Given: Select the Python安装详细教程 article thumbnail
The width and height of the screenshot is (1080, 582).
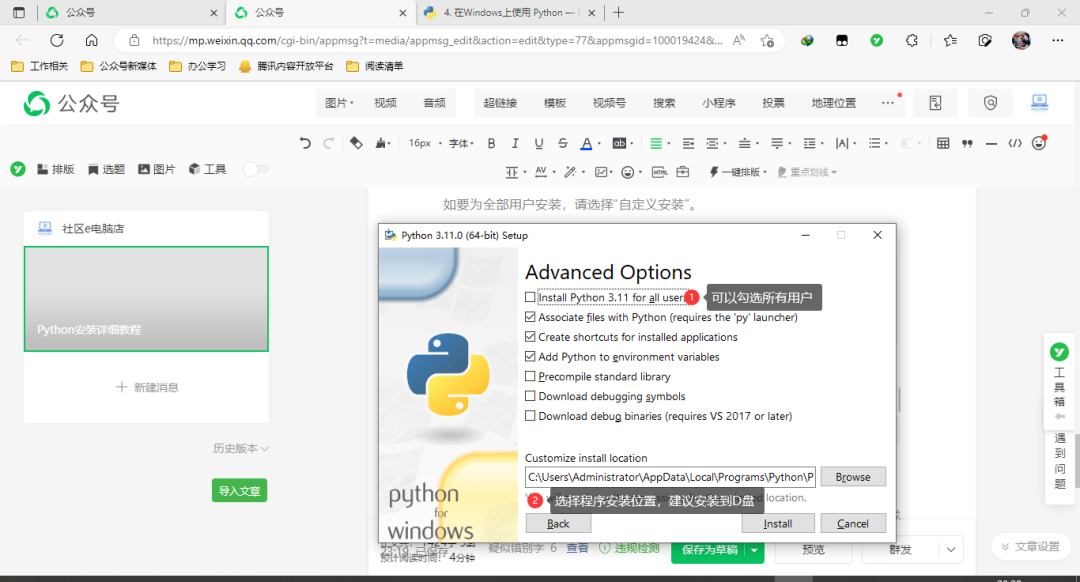Looking at the screenshot, I should [x=146, y=299].
